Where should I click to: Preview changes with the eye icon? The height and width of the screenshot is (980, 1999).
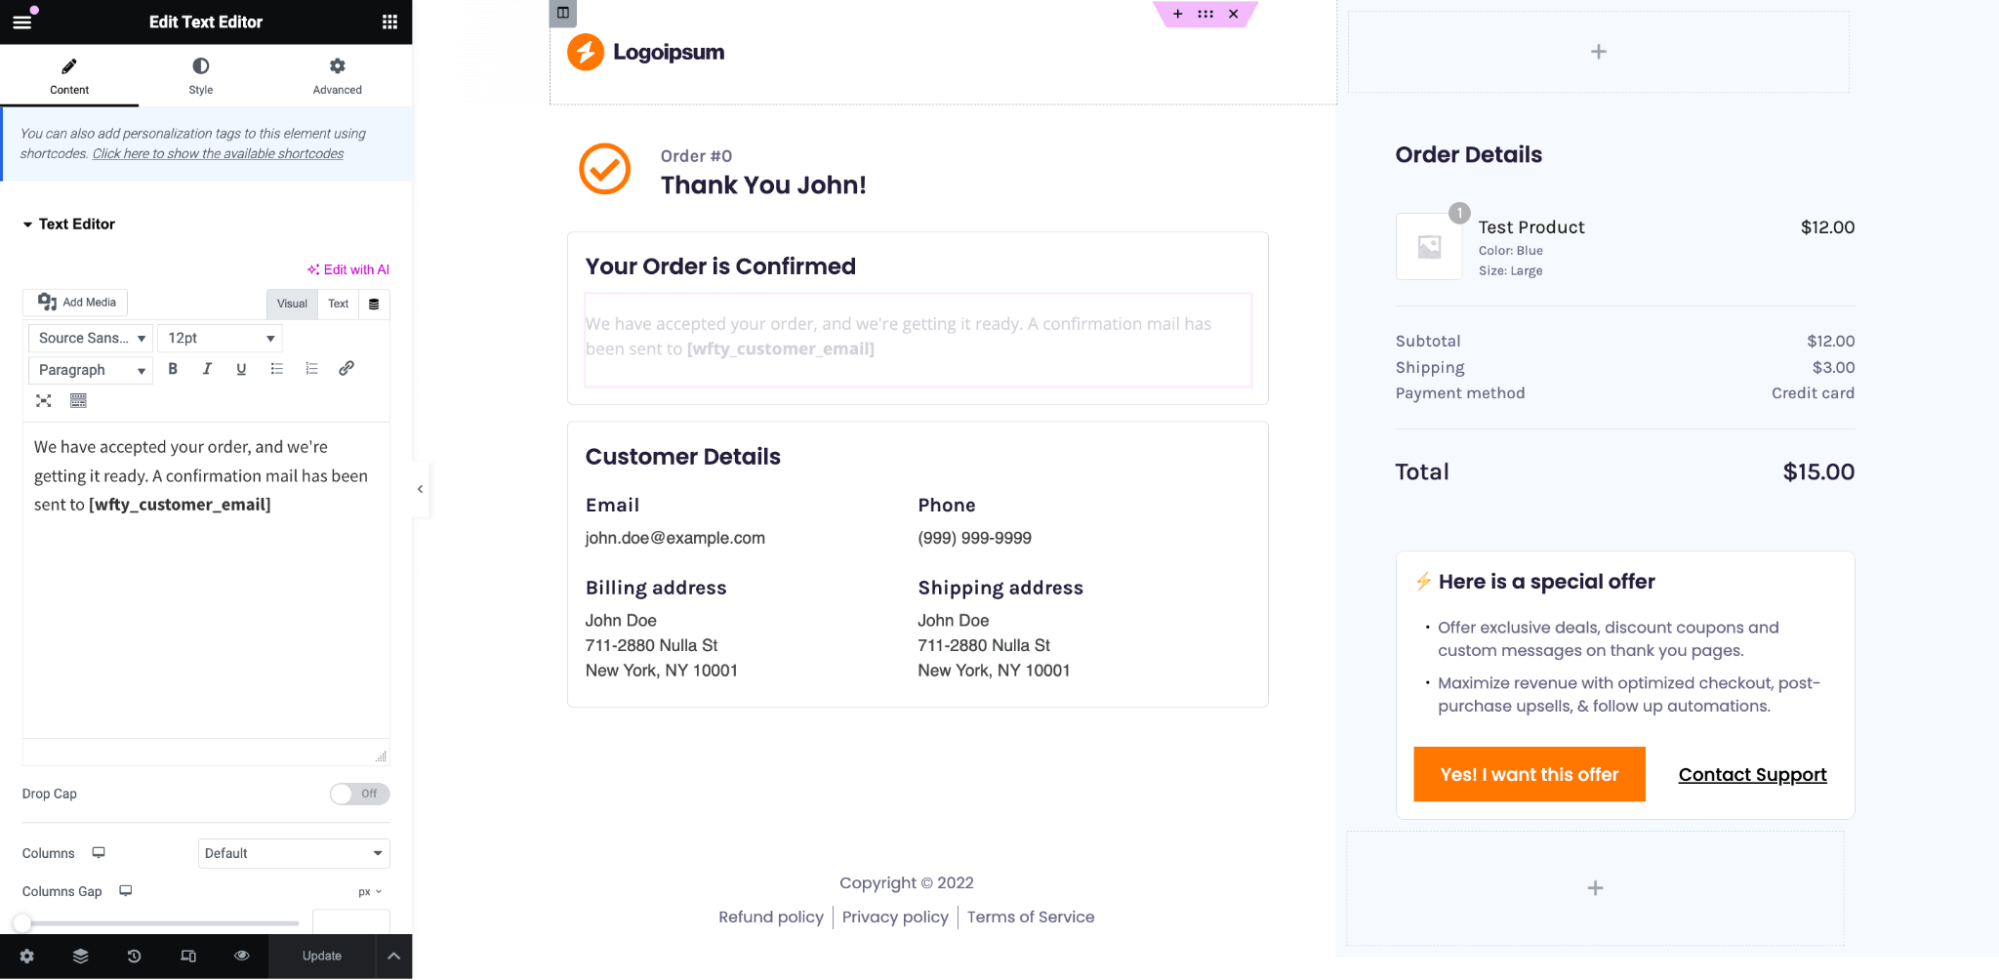(241, 956)
